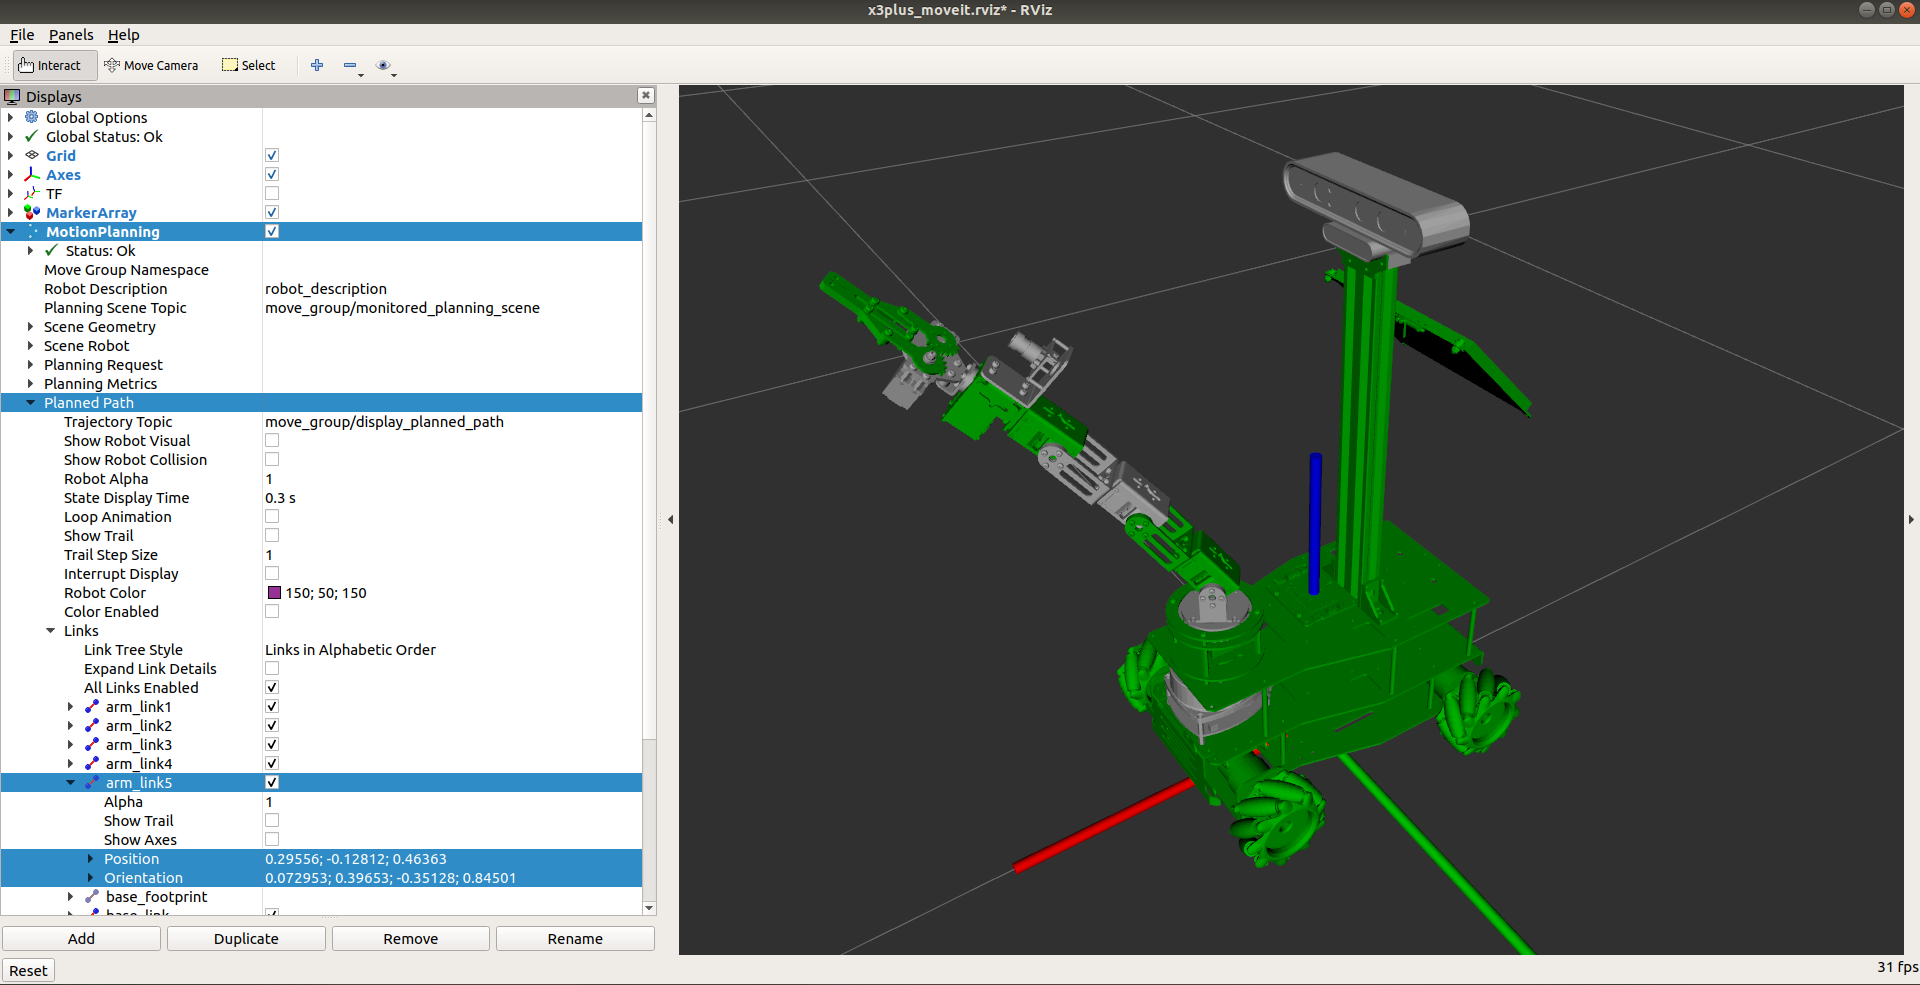Toggle Show Robot Visual checkbox
This screenshot has height=985, width=1920.
[272, 440]
